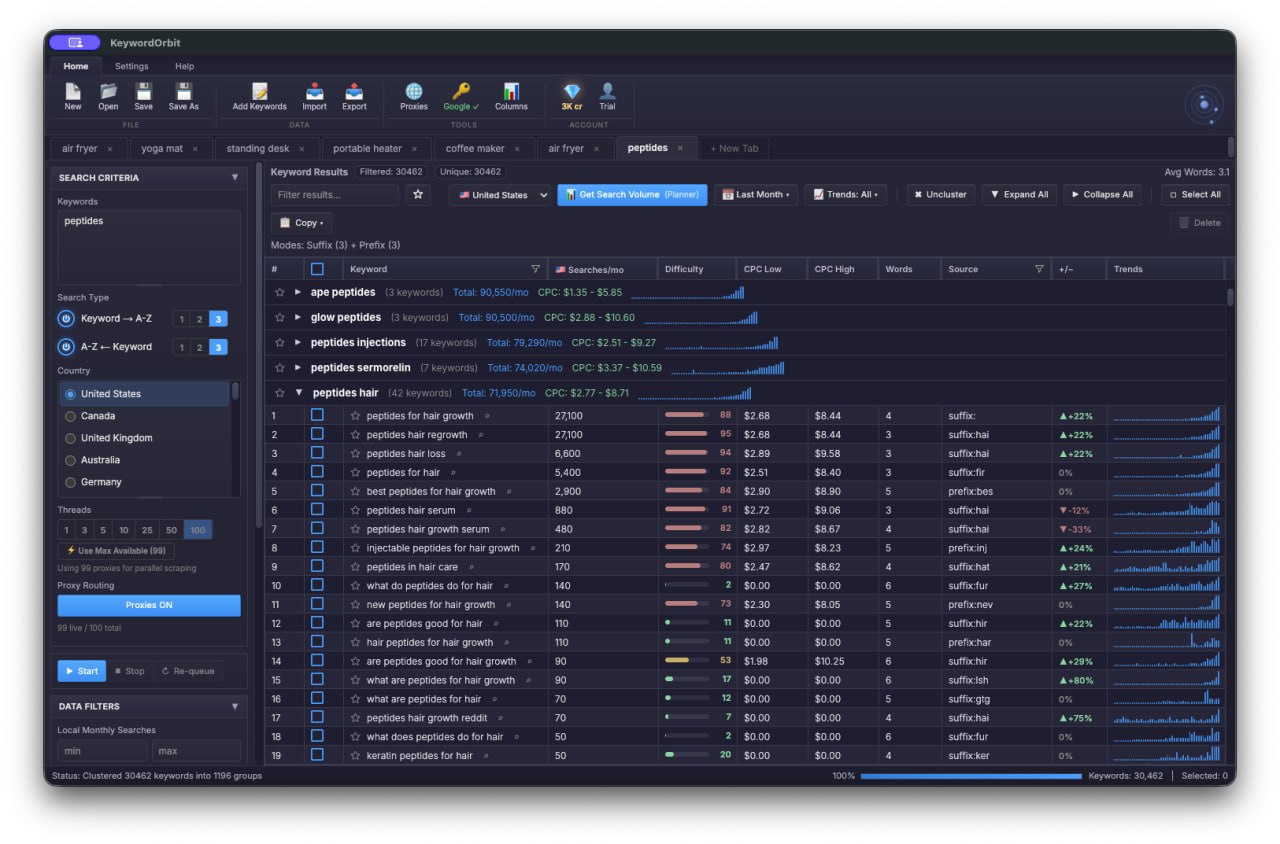
Task: Set threads to 50
Action: pos(171,530)
